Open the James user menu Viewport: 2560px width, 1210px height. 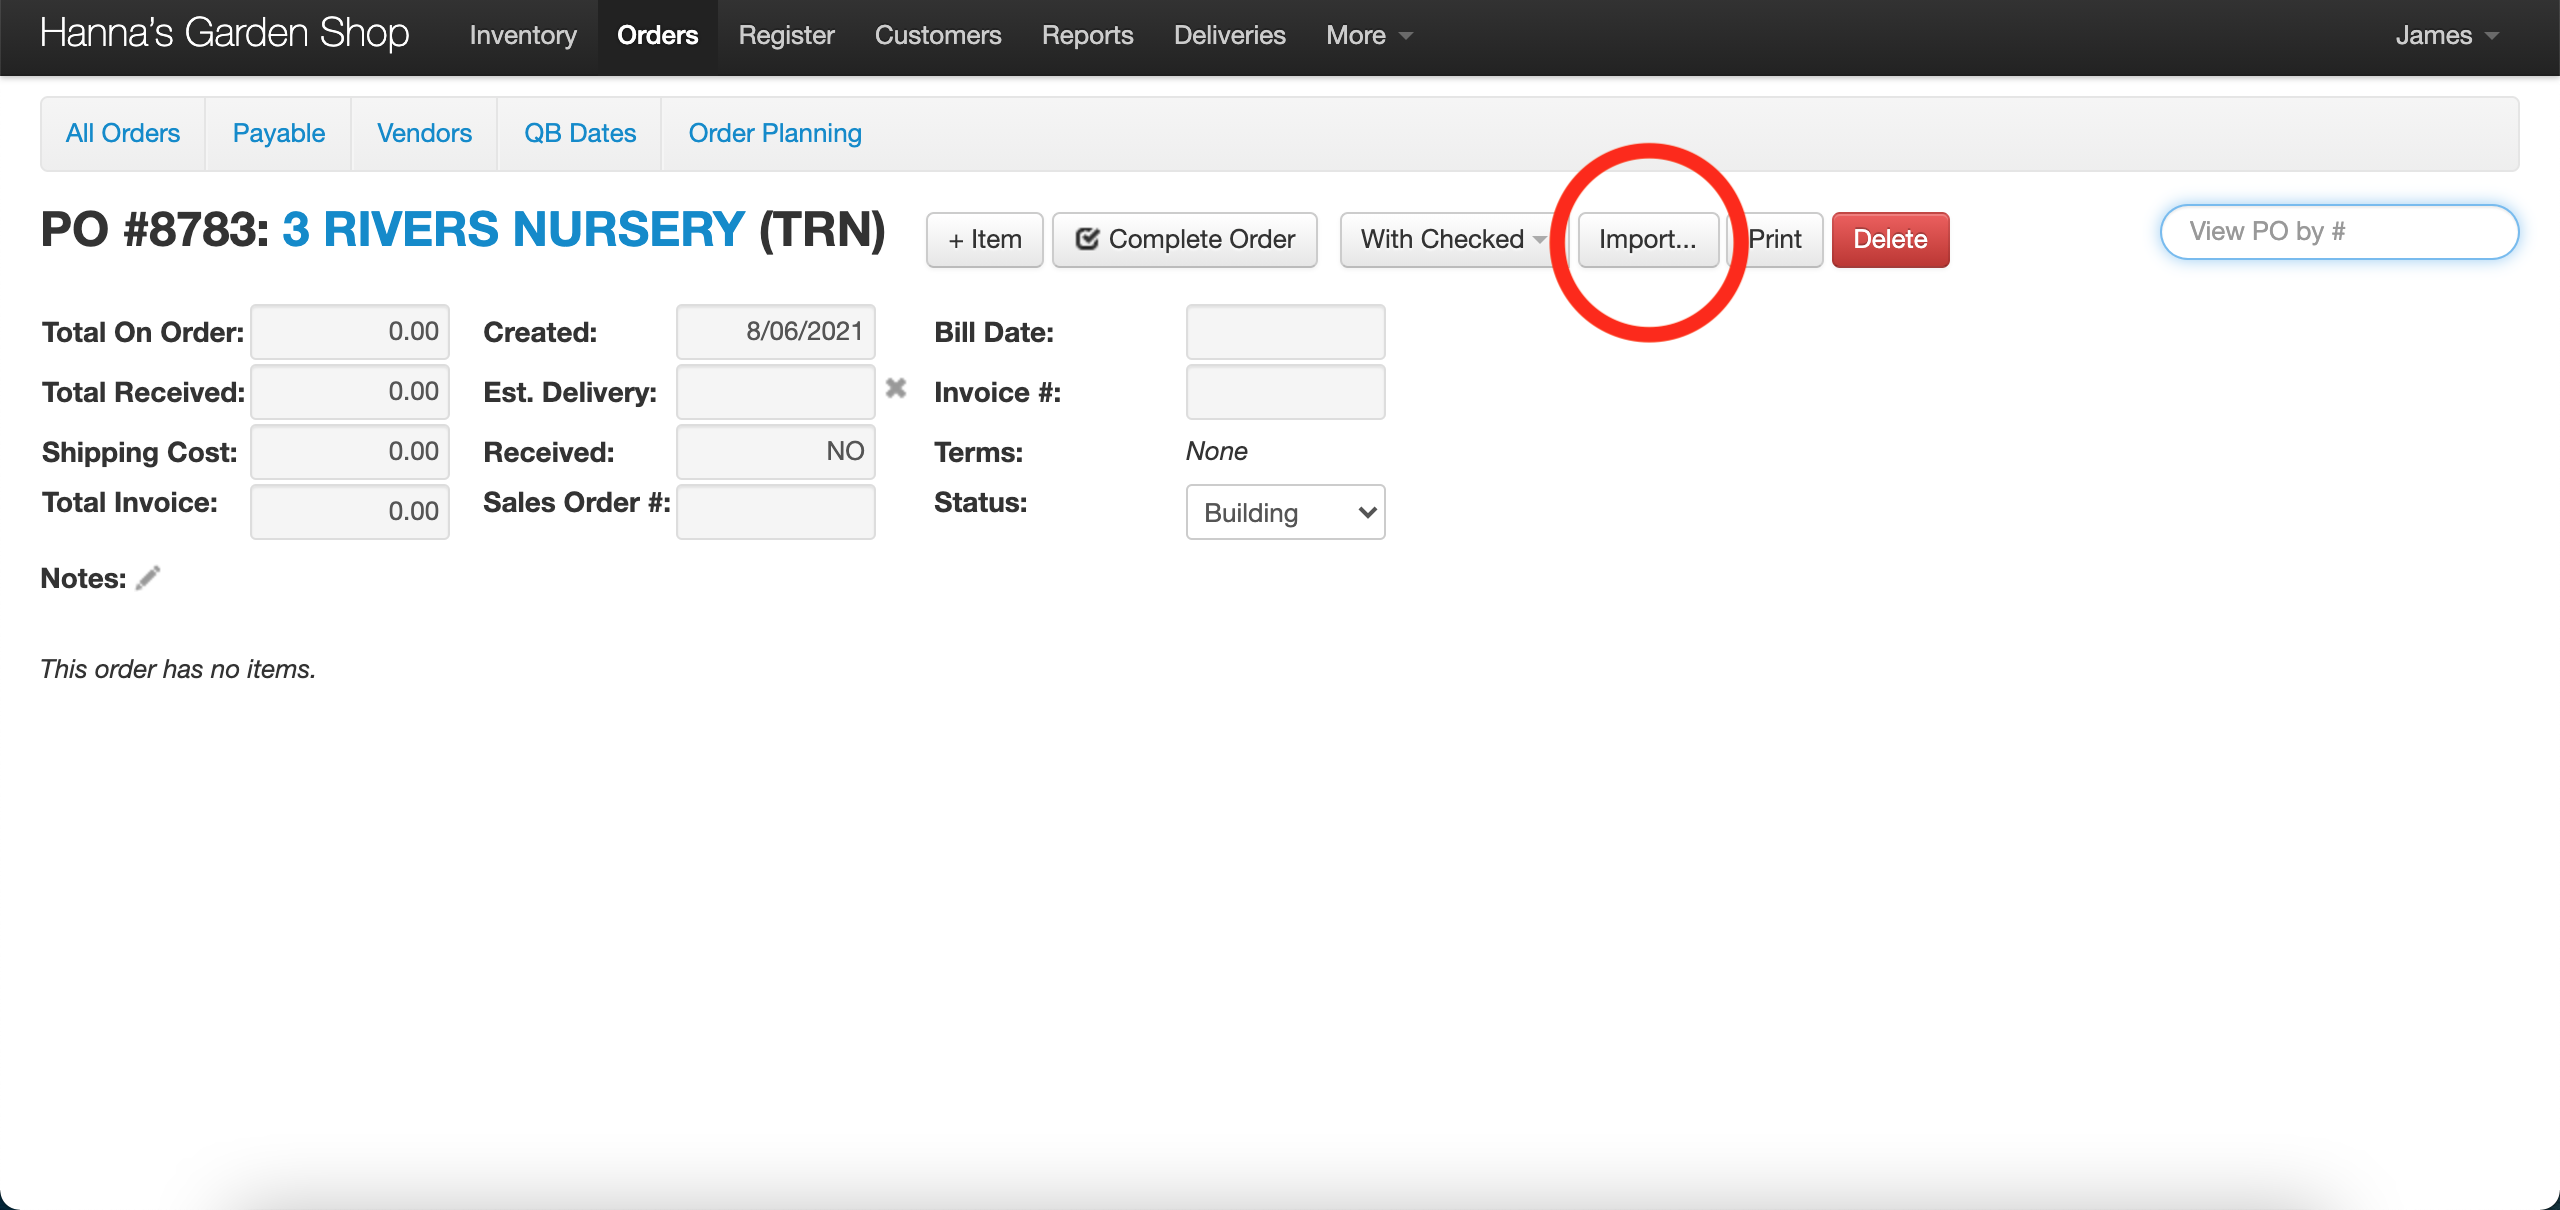tap(2445, 36)
